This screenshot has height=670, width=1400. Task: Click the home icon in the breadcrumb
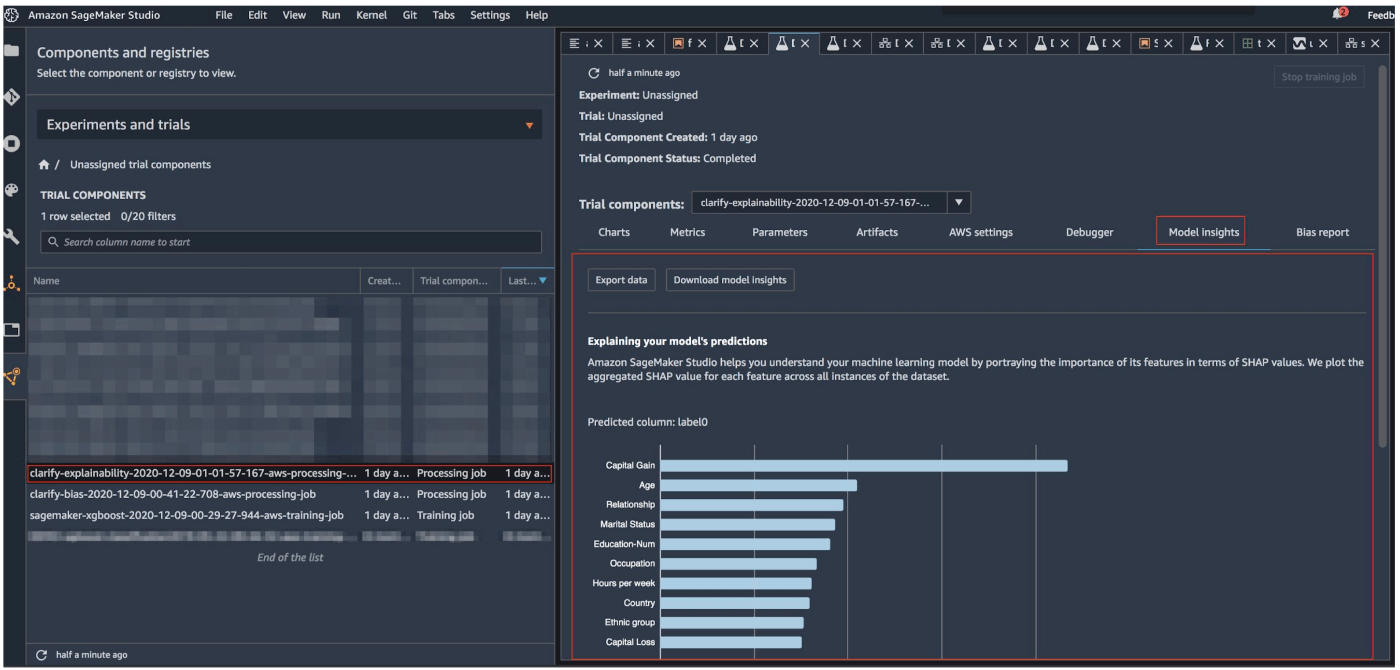click(x=45, y=165)
